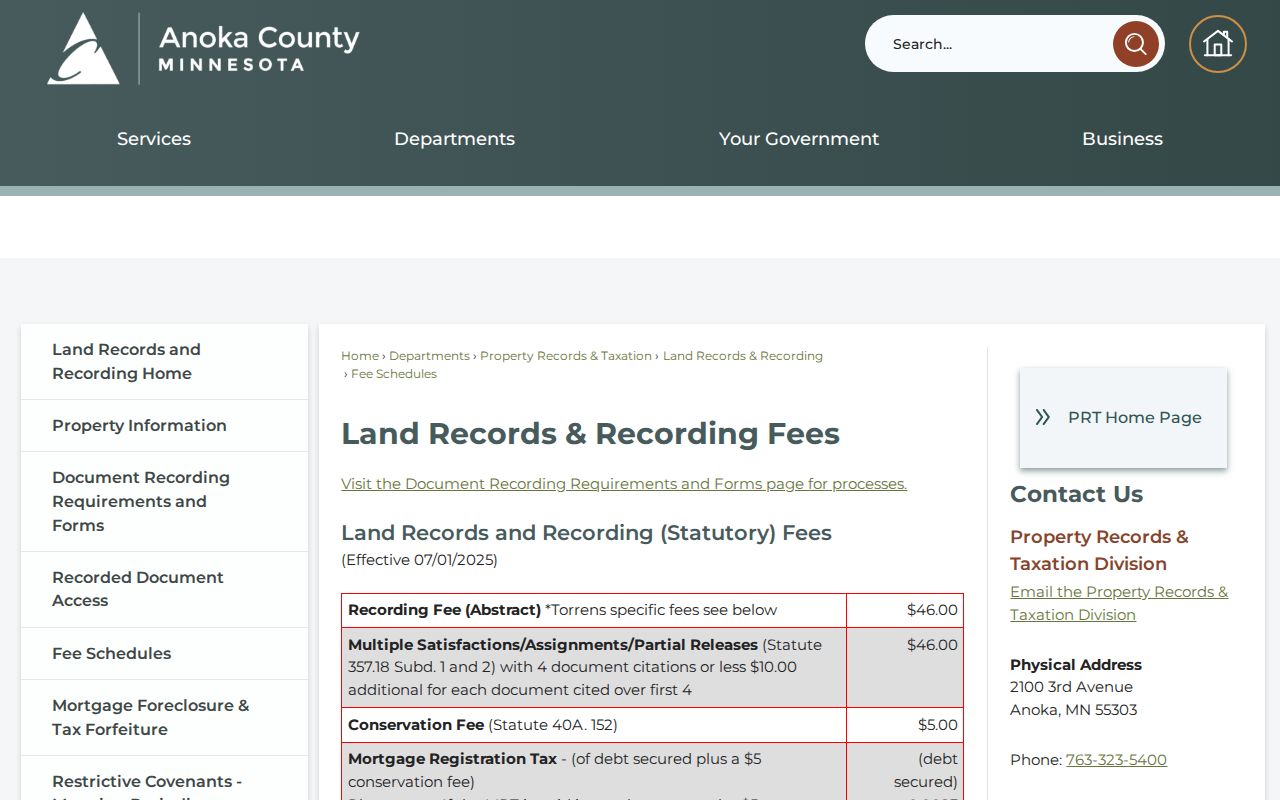Select the Land Records & Recording Fees heading
This screenshot has width=1280, height=800.
[590, 434]
